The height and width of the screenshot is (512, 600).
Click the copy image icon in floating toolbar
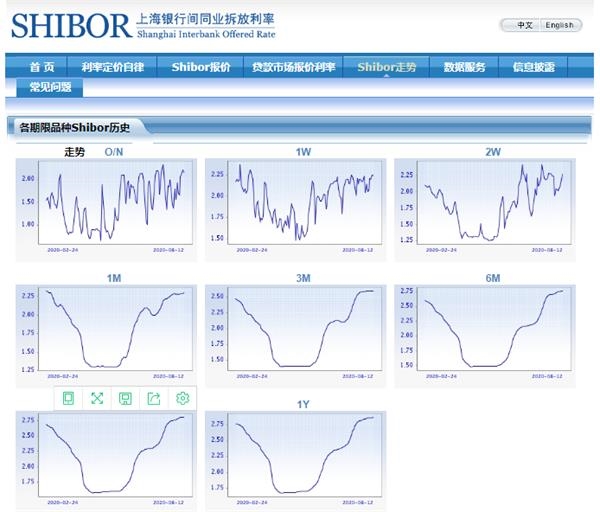[x=68, y=398]
